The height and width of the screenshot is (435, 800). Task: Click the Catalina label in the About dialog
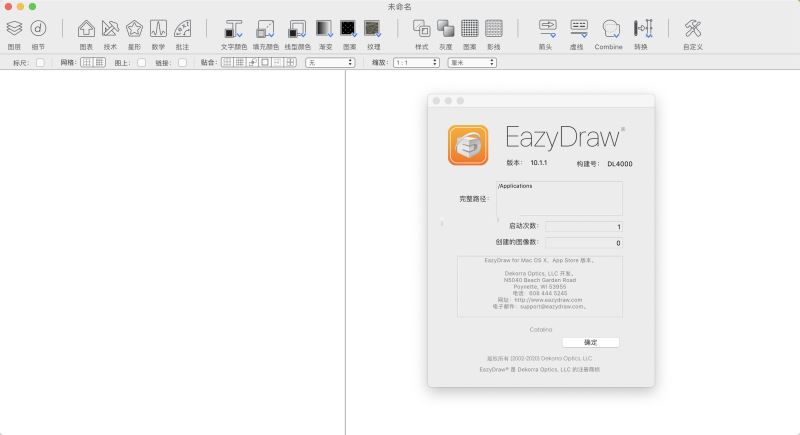pos(541,329)
